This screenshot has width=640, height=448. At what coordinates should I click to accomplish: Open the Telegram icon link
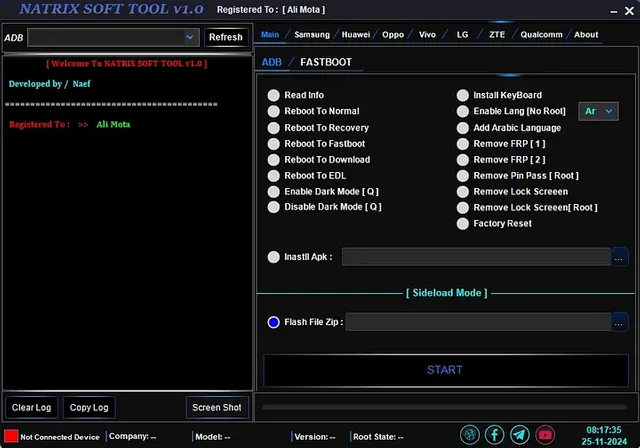coord(520,435)
